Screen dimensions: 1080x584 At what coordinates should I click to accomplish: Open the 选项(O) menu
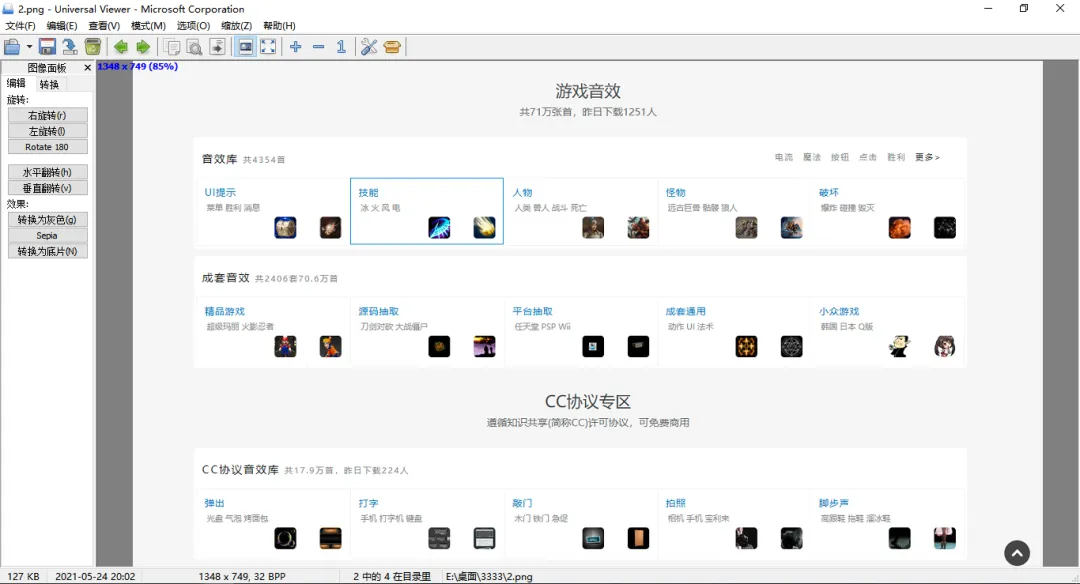[194, 25]
